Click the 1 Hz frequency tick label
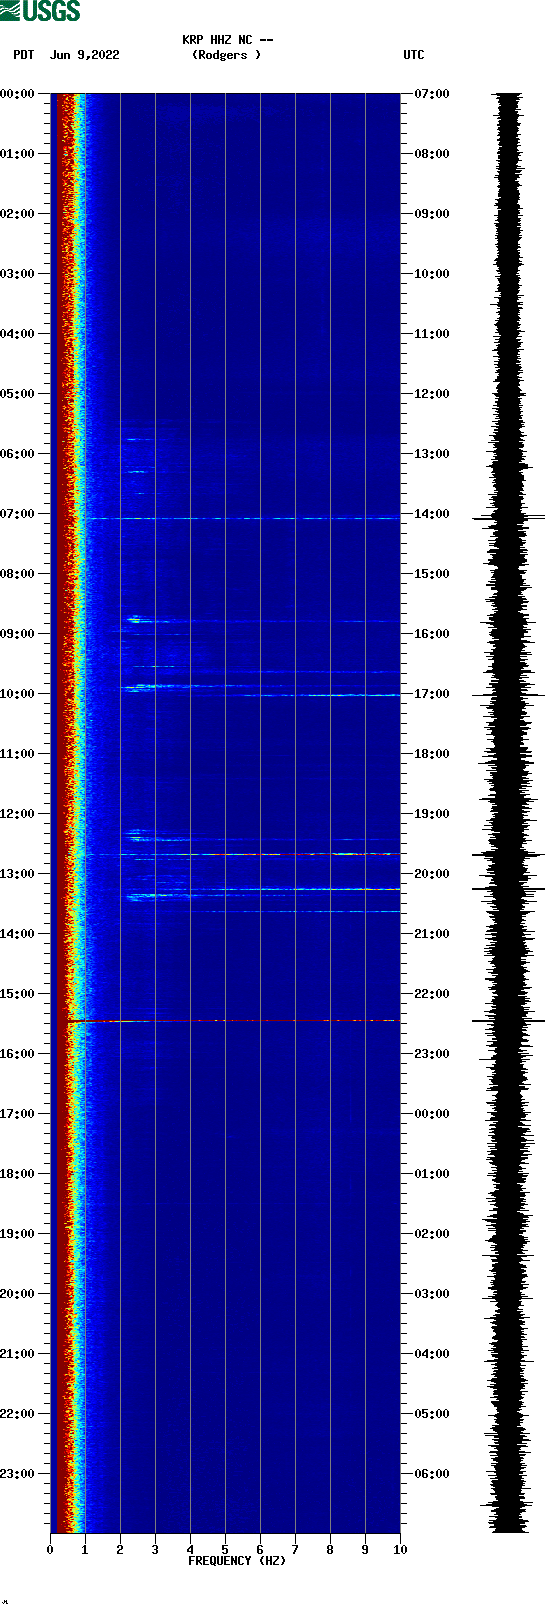 coord(85,1550)
